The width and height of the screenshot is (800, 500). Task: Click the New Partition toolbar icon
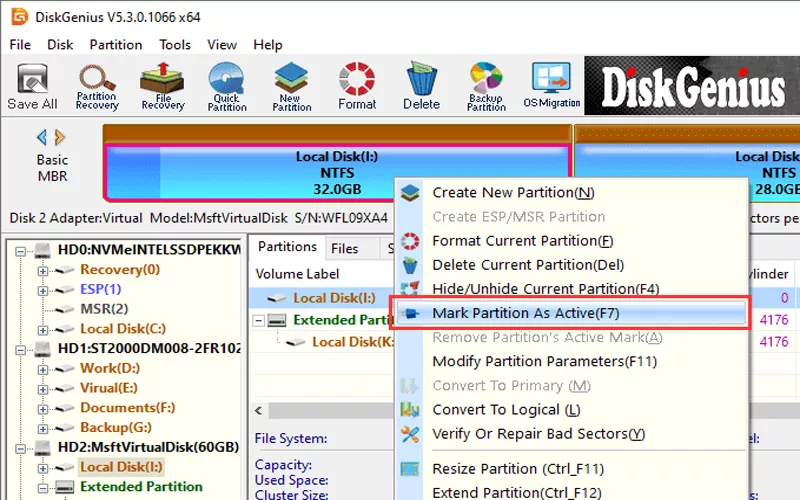coord(291,87)
